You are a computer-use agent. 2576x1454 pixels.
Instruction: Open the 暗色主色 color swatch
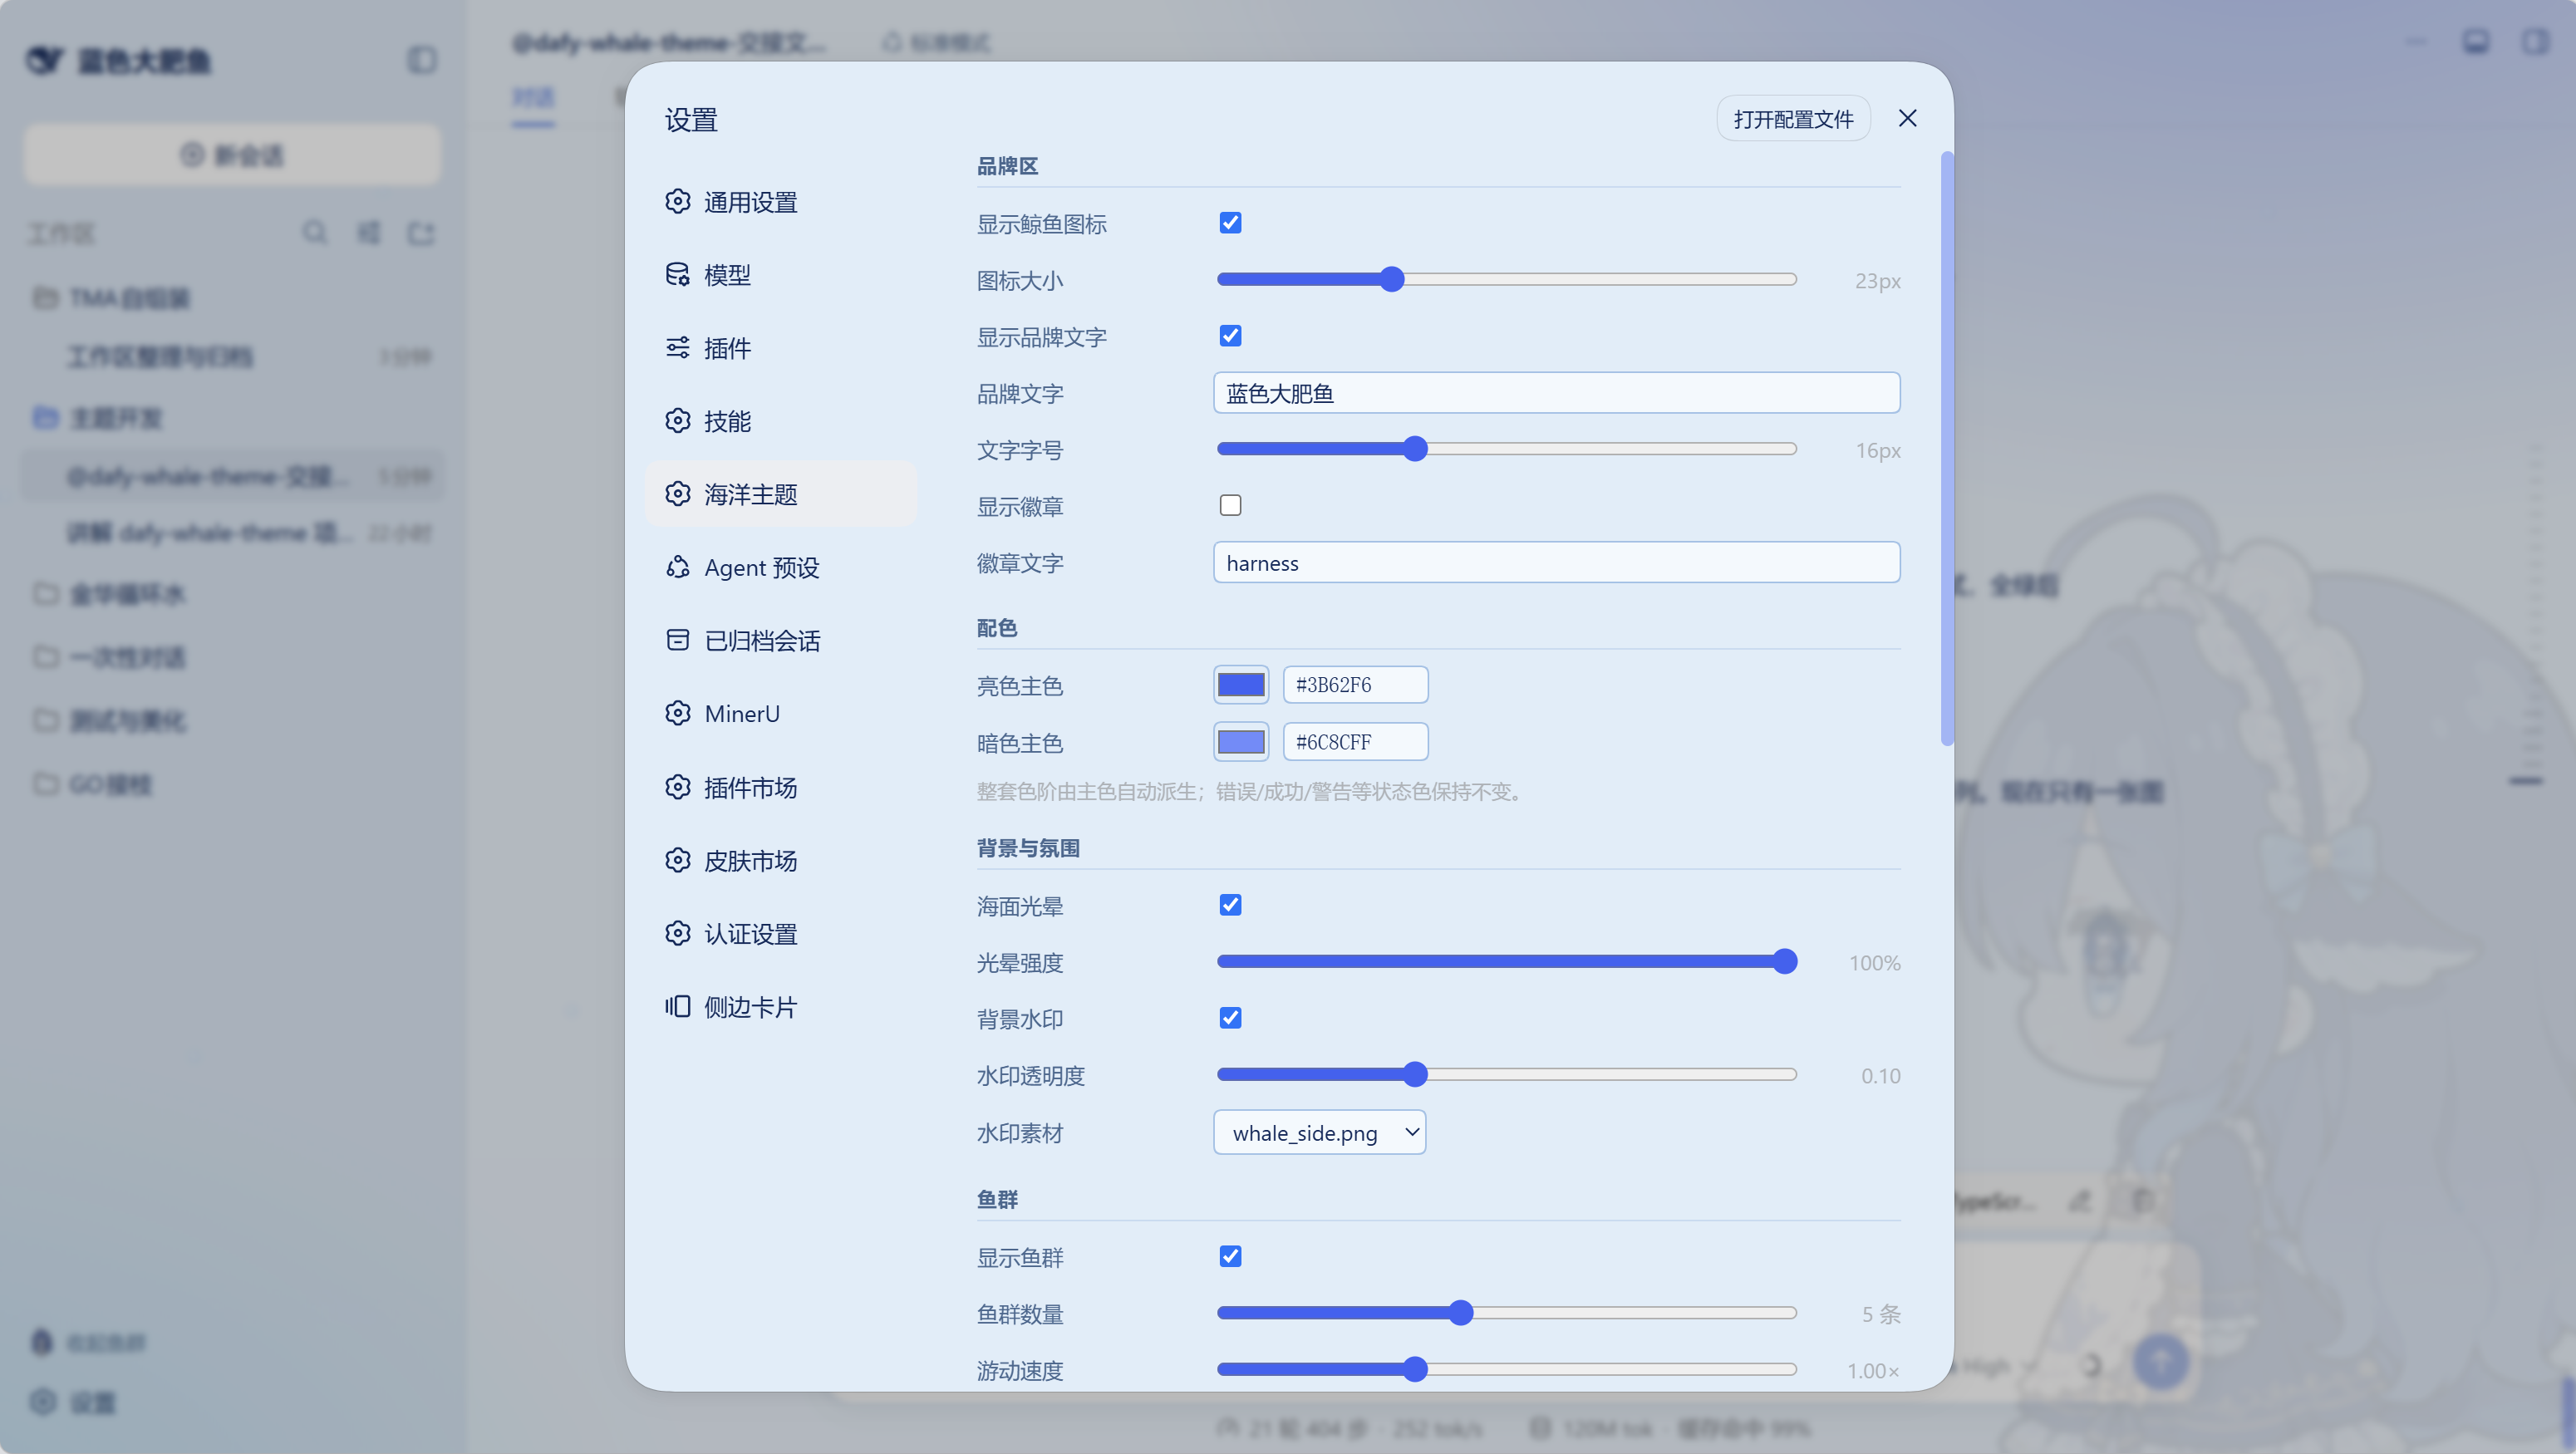1241,742
